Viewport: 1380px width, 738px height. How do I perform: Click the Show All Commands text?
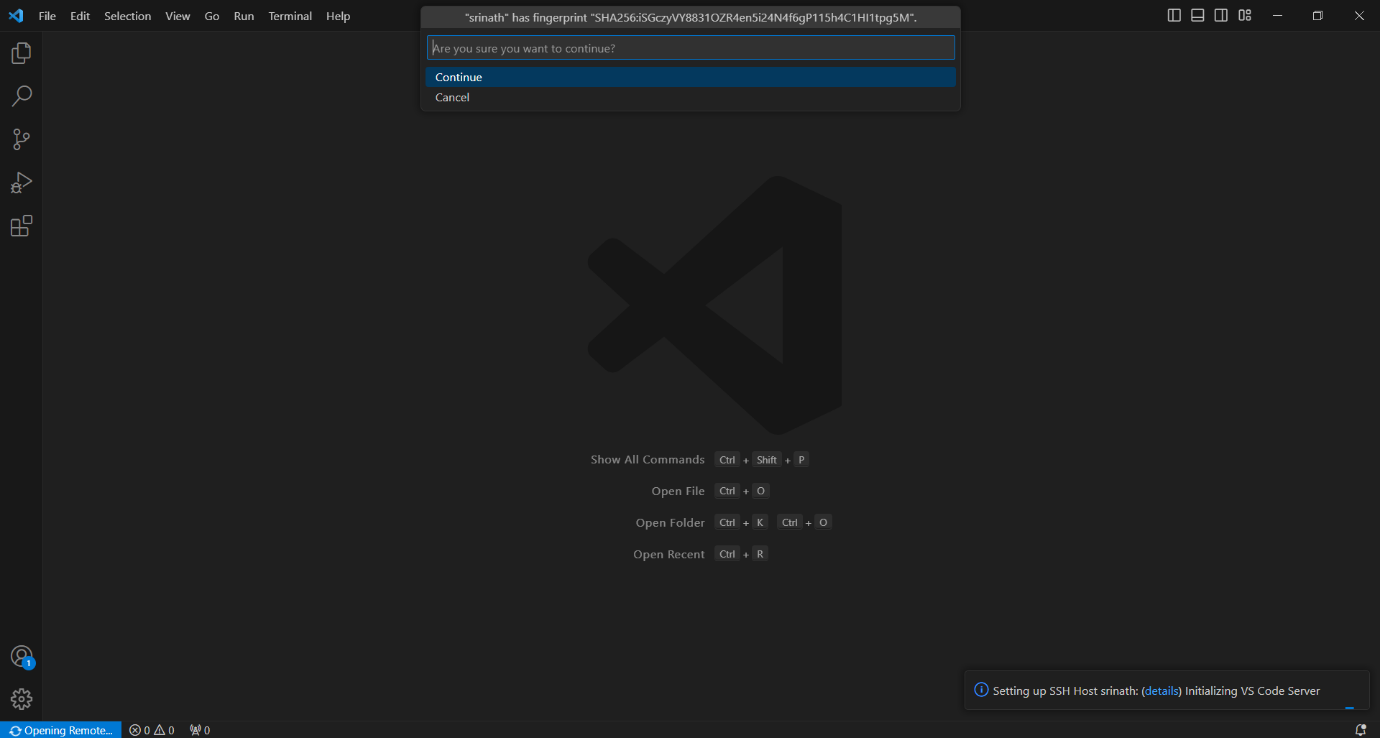coord(647,460)
